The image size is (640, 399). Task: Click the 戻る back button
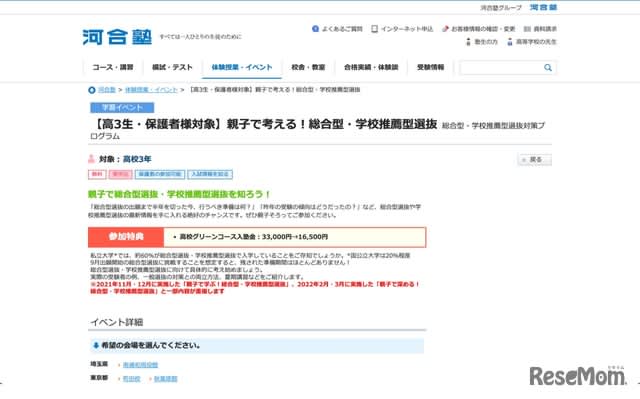535,160
